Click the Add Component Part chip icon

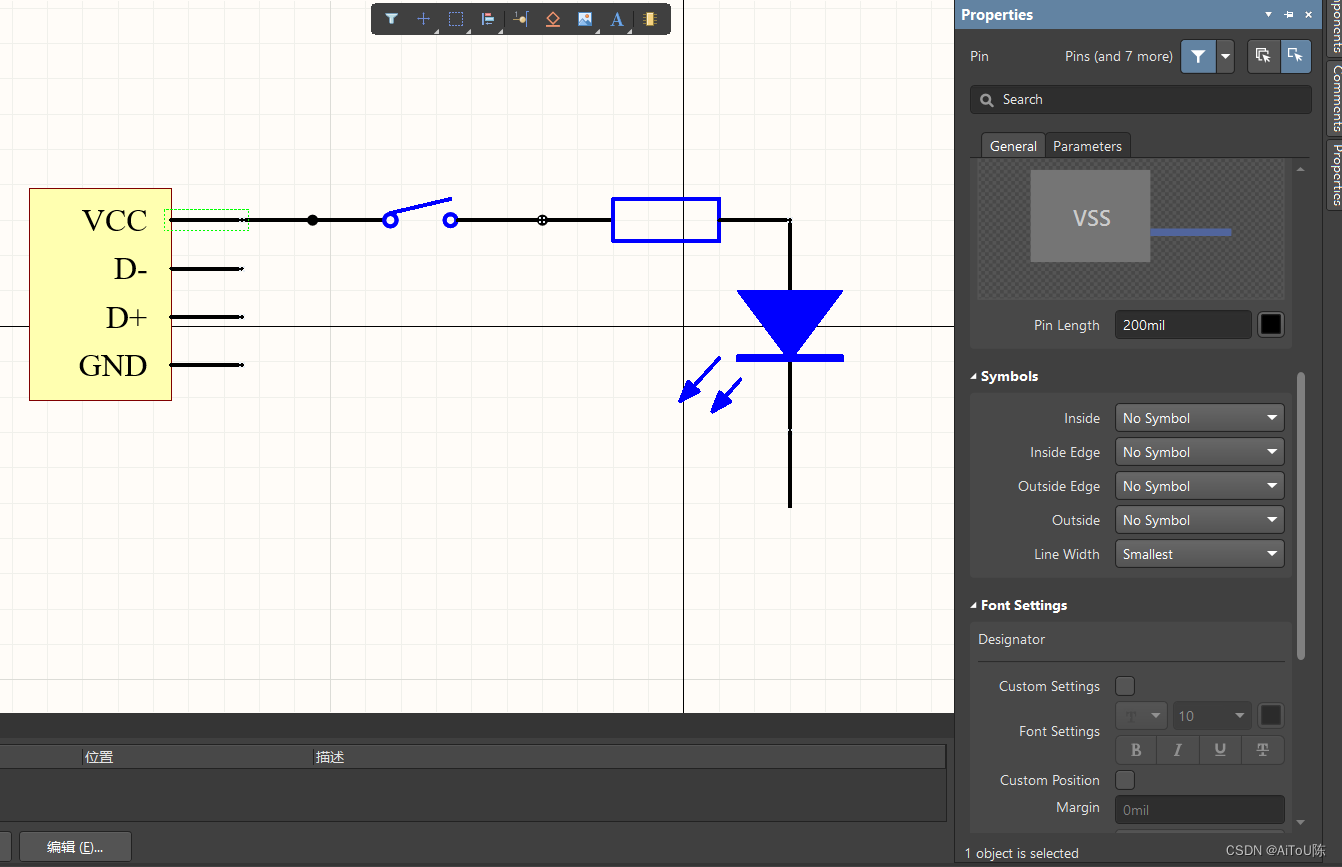[650, 19]
